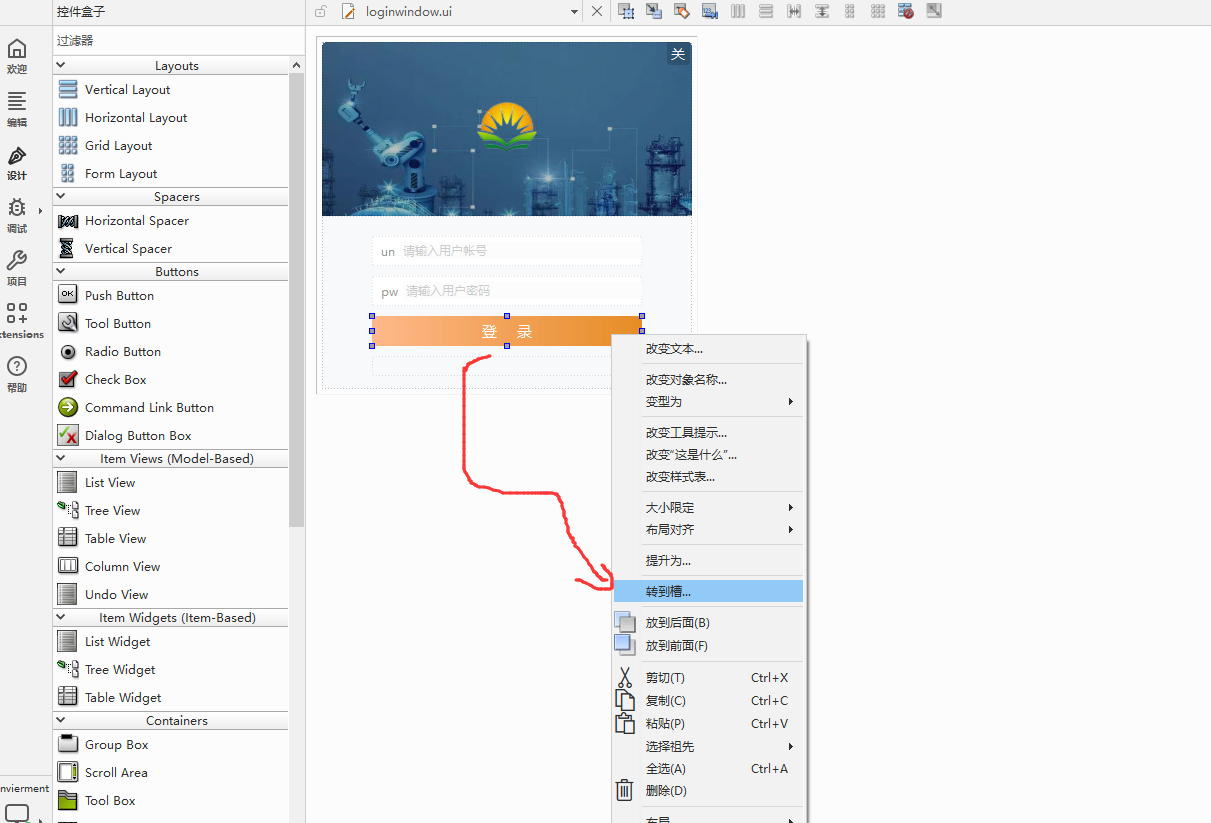Open the 欢迎 (Welcome) mode

point(17,56)
